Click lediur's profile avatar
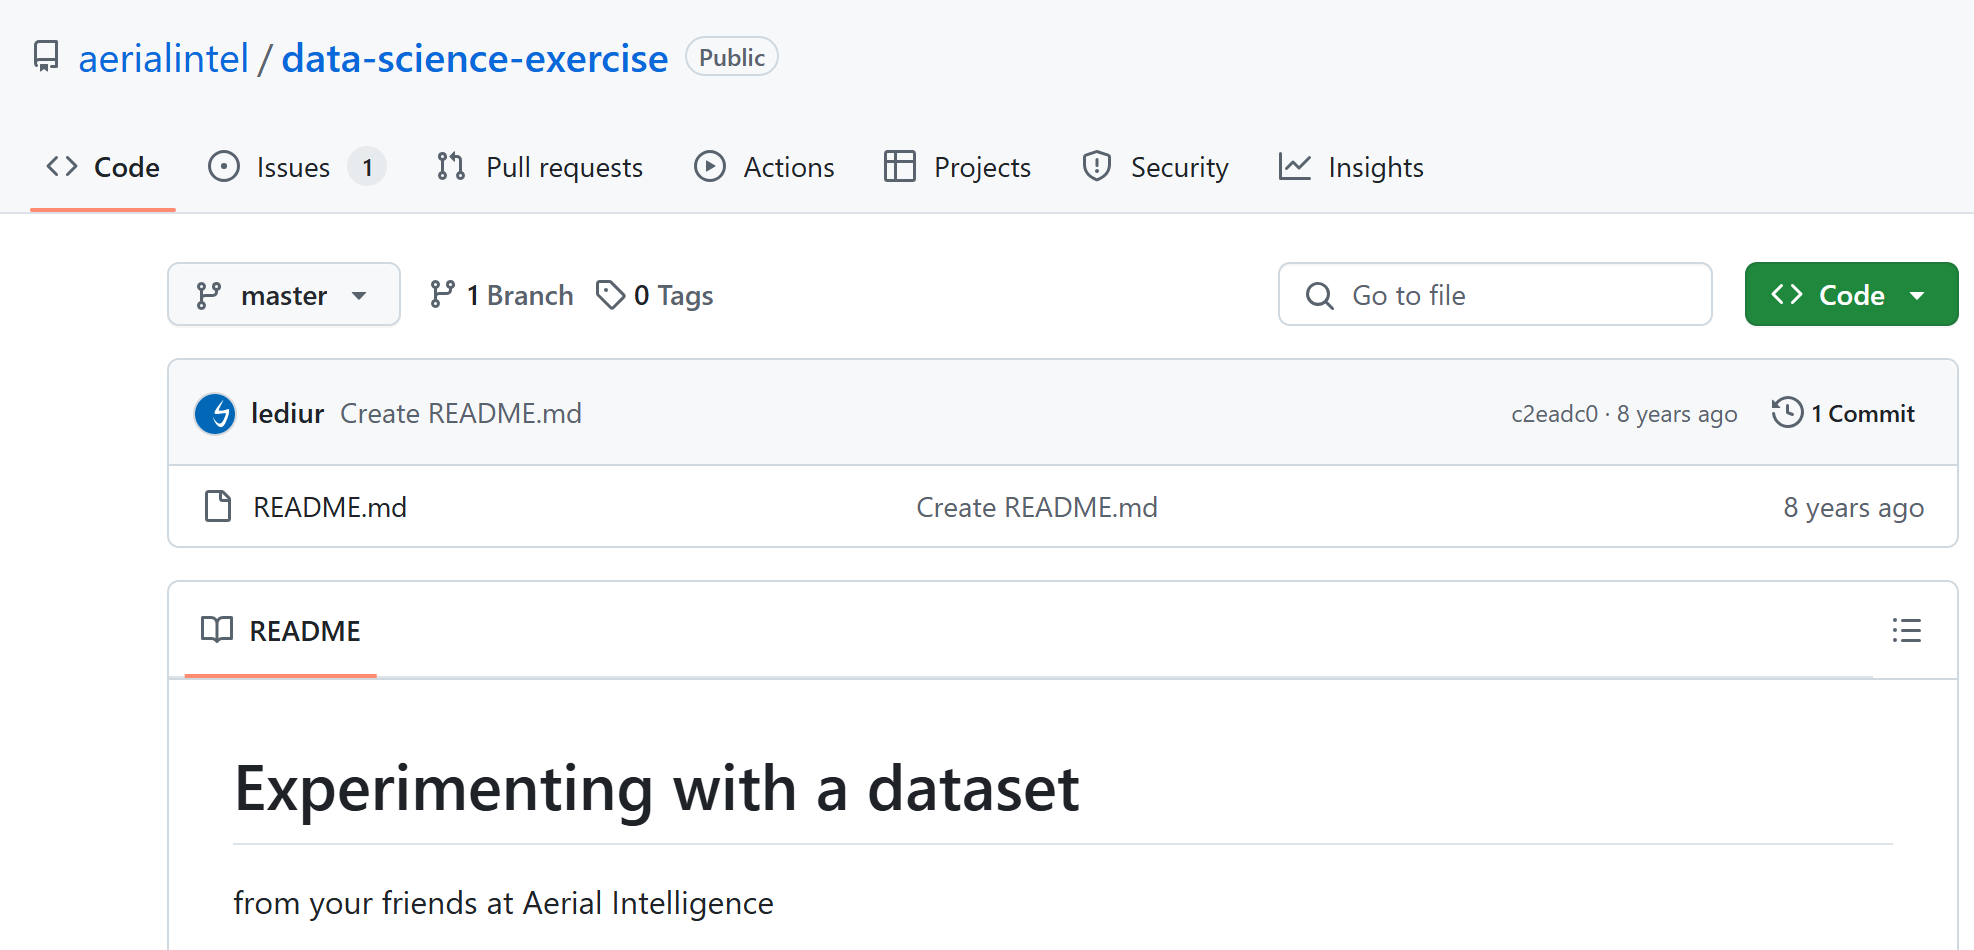The width and height of the screenshot is (1974, 950). coord(215,413)
